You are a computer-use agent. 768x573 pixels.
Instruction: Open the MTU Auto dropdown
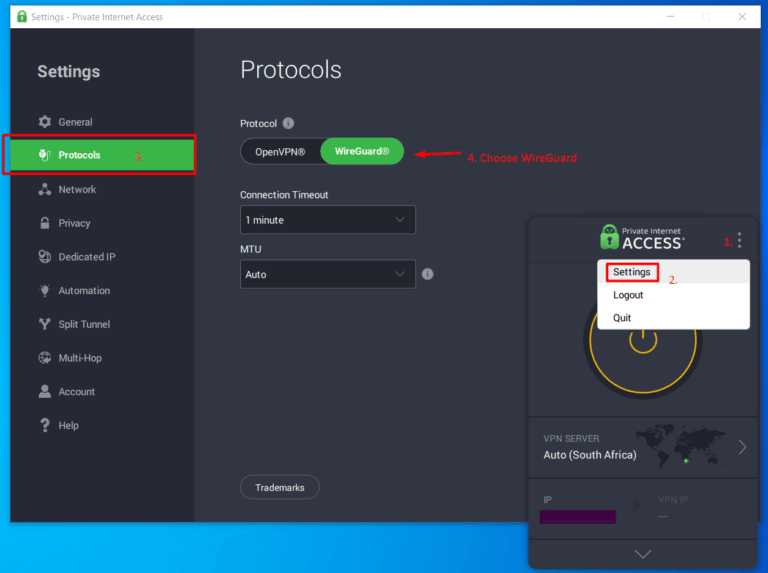328,274
